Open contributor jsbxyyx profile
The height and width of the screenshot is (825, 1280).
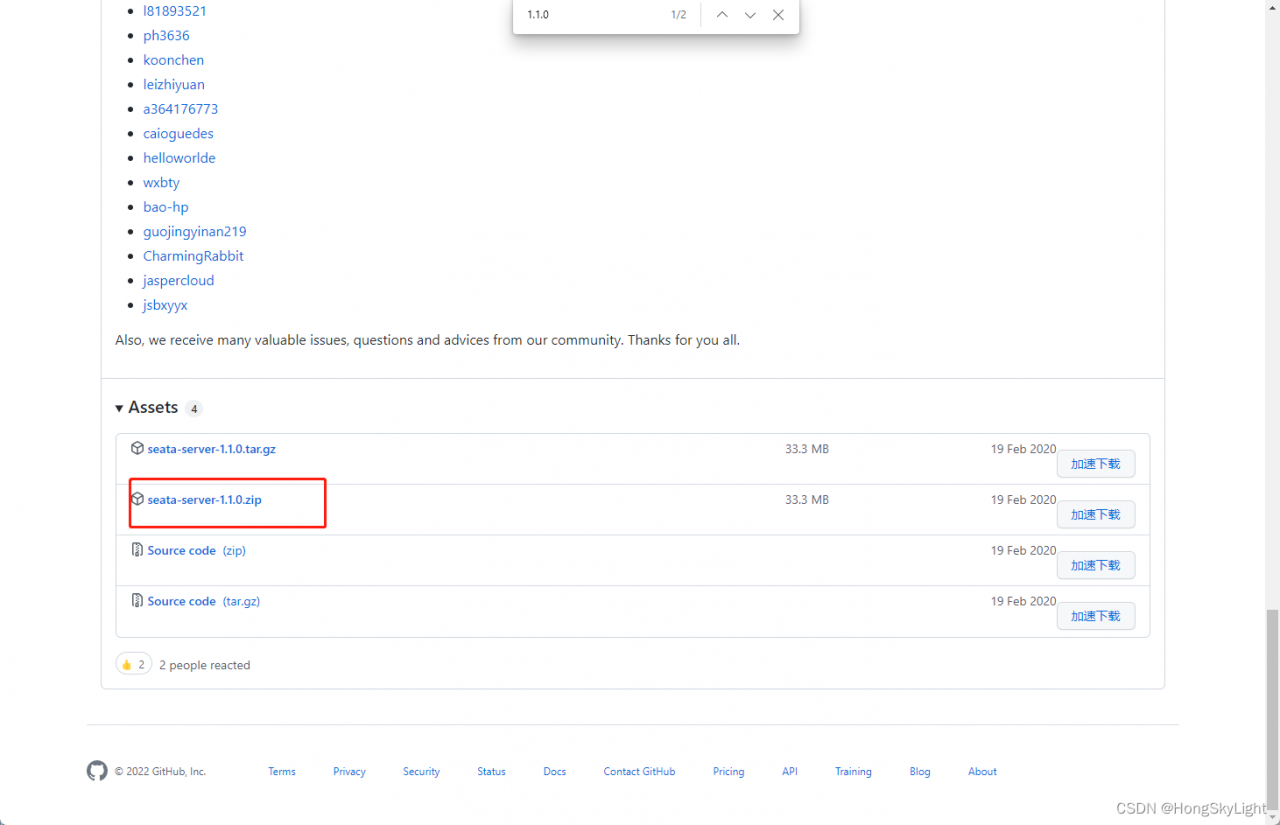point(165,305)
